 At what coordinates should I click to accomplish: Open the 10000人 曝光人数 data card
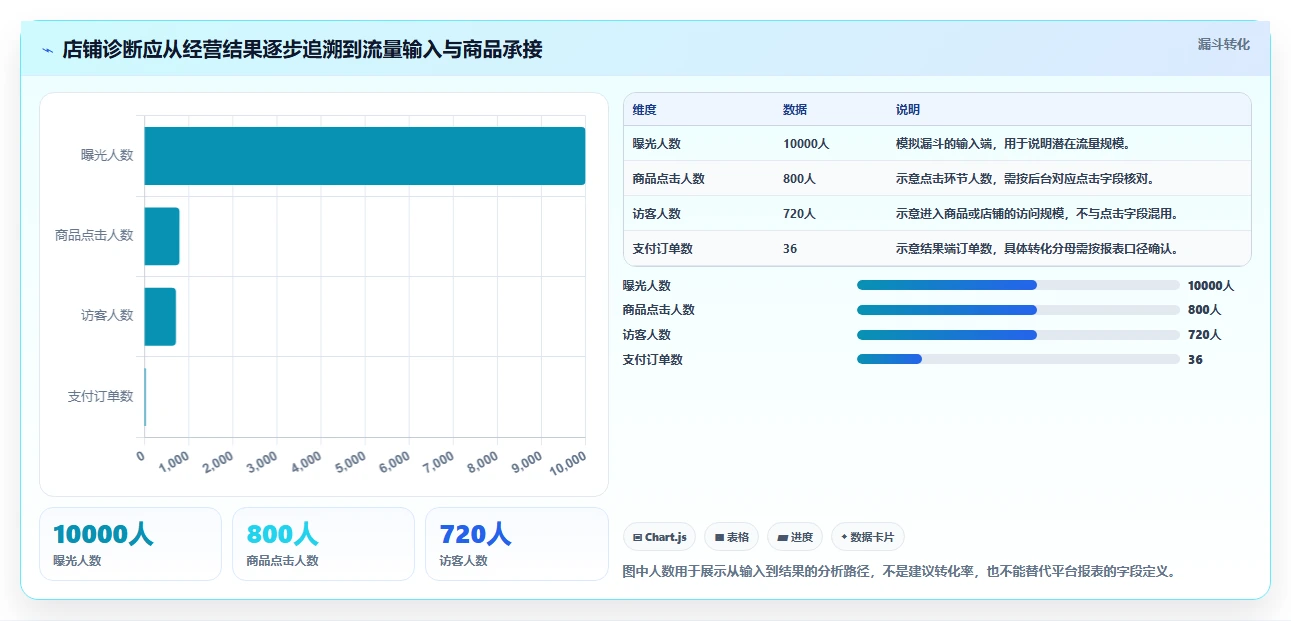point(130,544)
